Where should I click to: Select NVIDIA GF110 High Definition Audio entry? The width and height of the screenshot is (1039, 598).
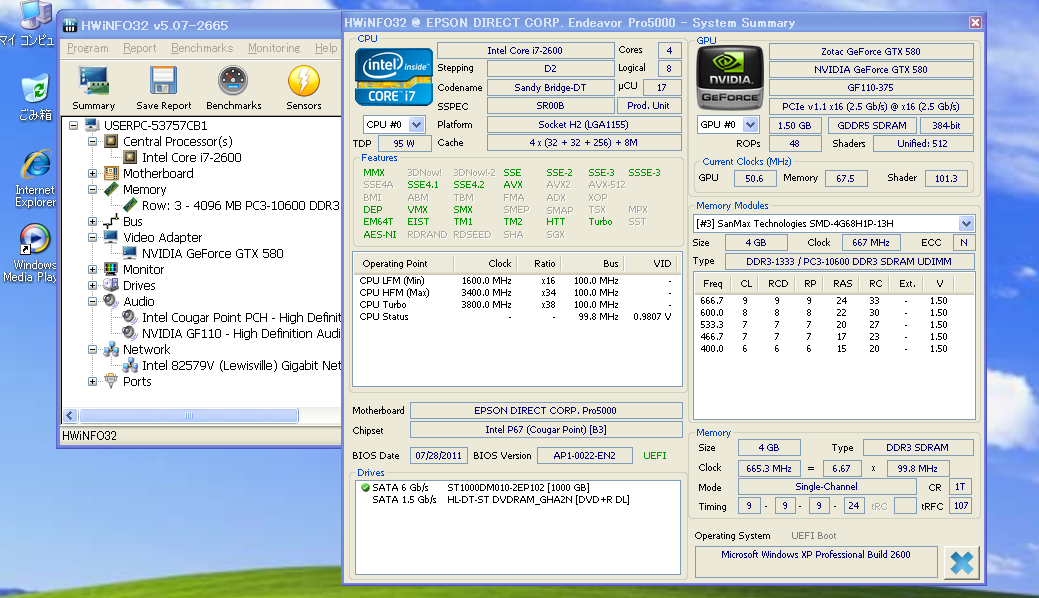click(241, 333)
